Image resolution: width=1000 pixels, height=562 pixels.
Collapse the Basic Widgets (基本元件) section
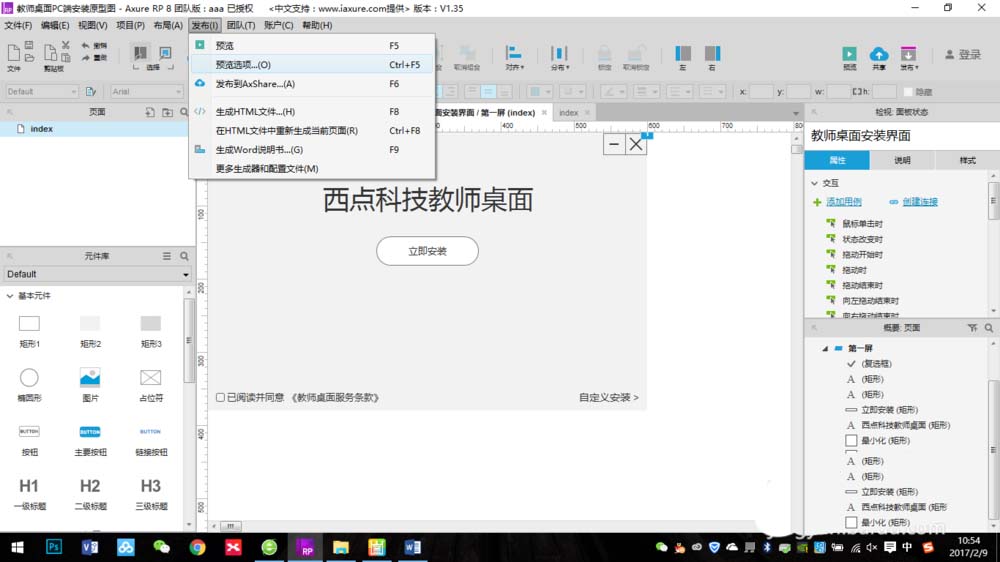click(x=10, y=296)
